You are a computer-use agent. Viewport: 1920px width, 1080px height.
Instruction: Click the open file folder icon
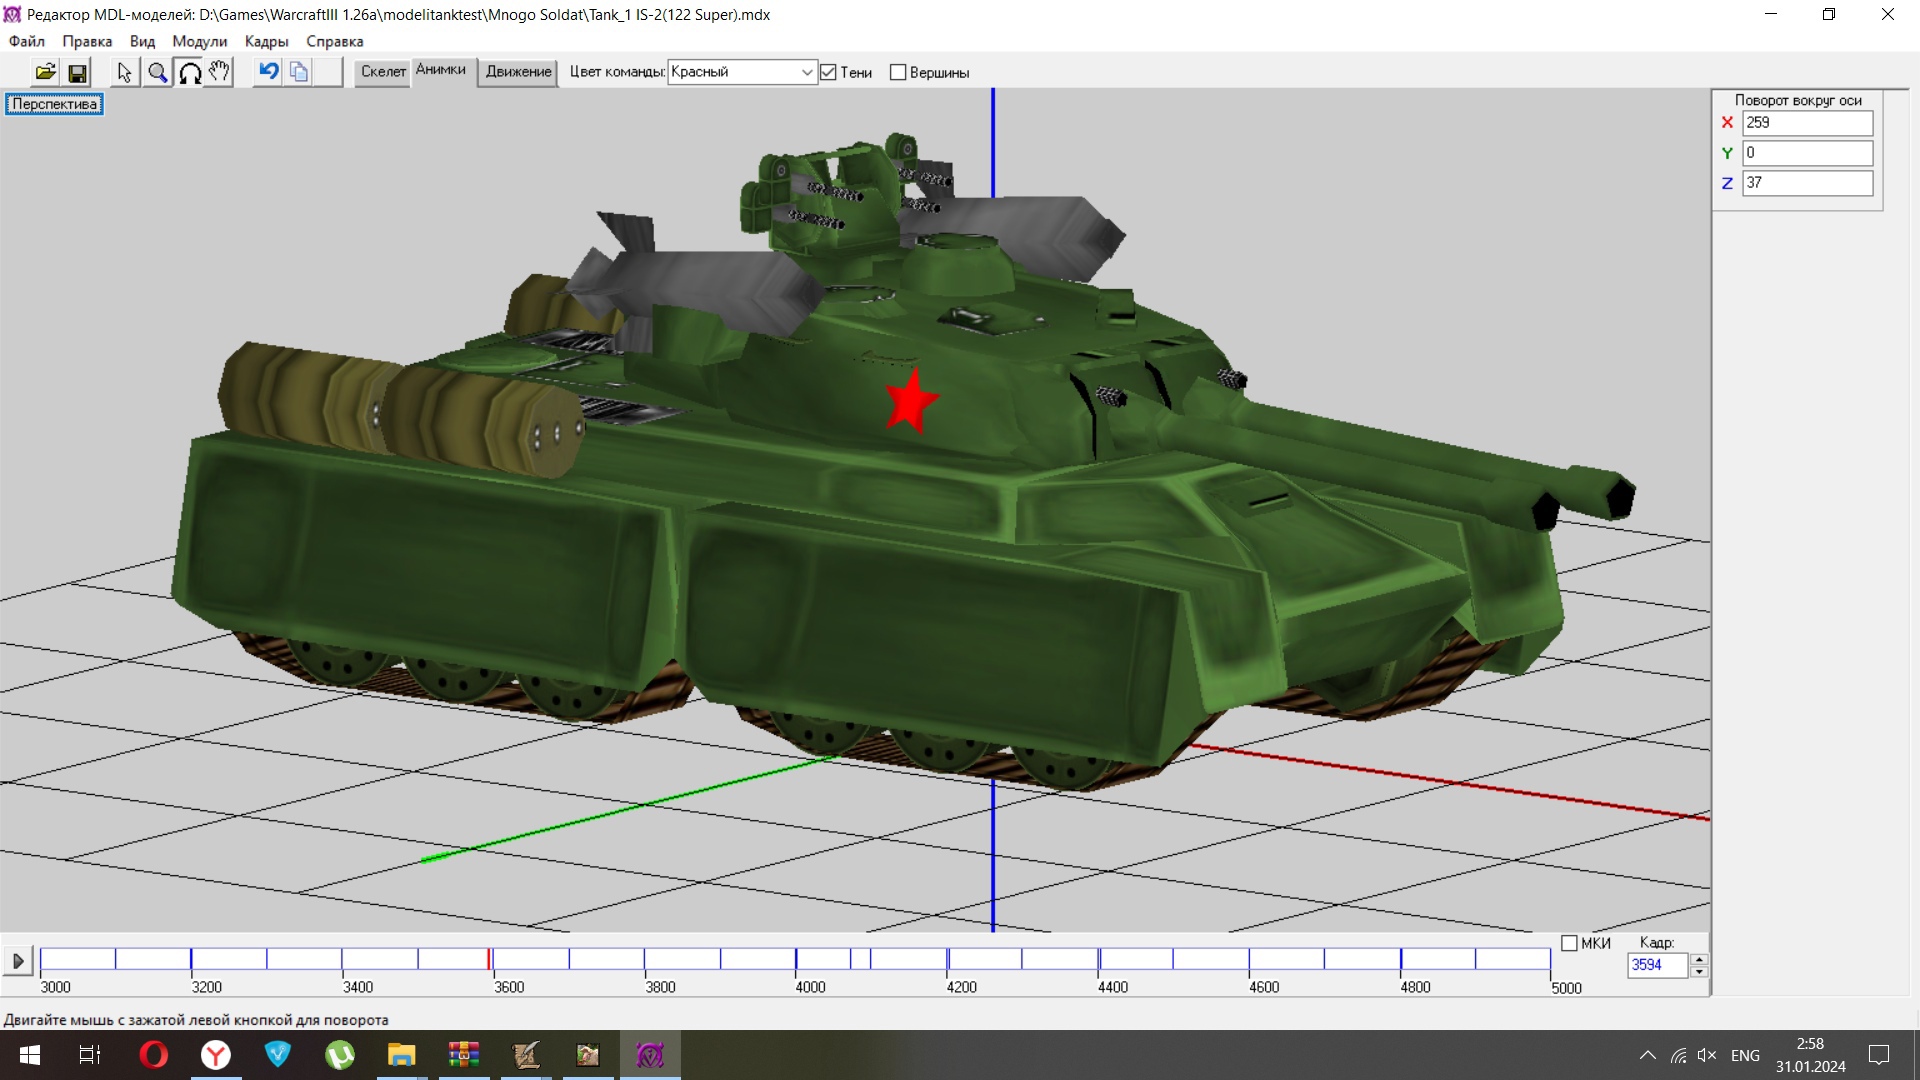pyautogui.click(x=45, y=72)
